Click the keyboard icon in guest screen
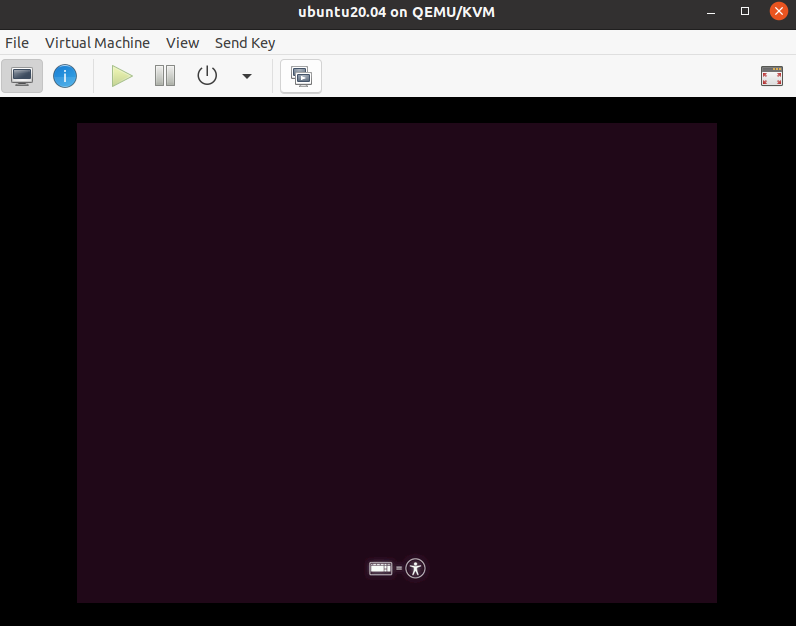Viewport: 796px width, 626px height. [380, 568]
